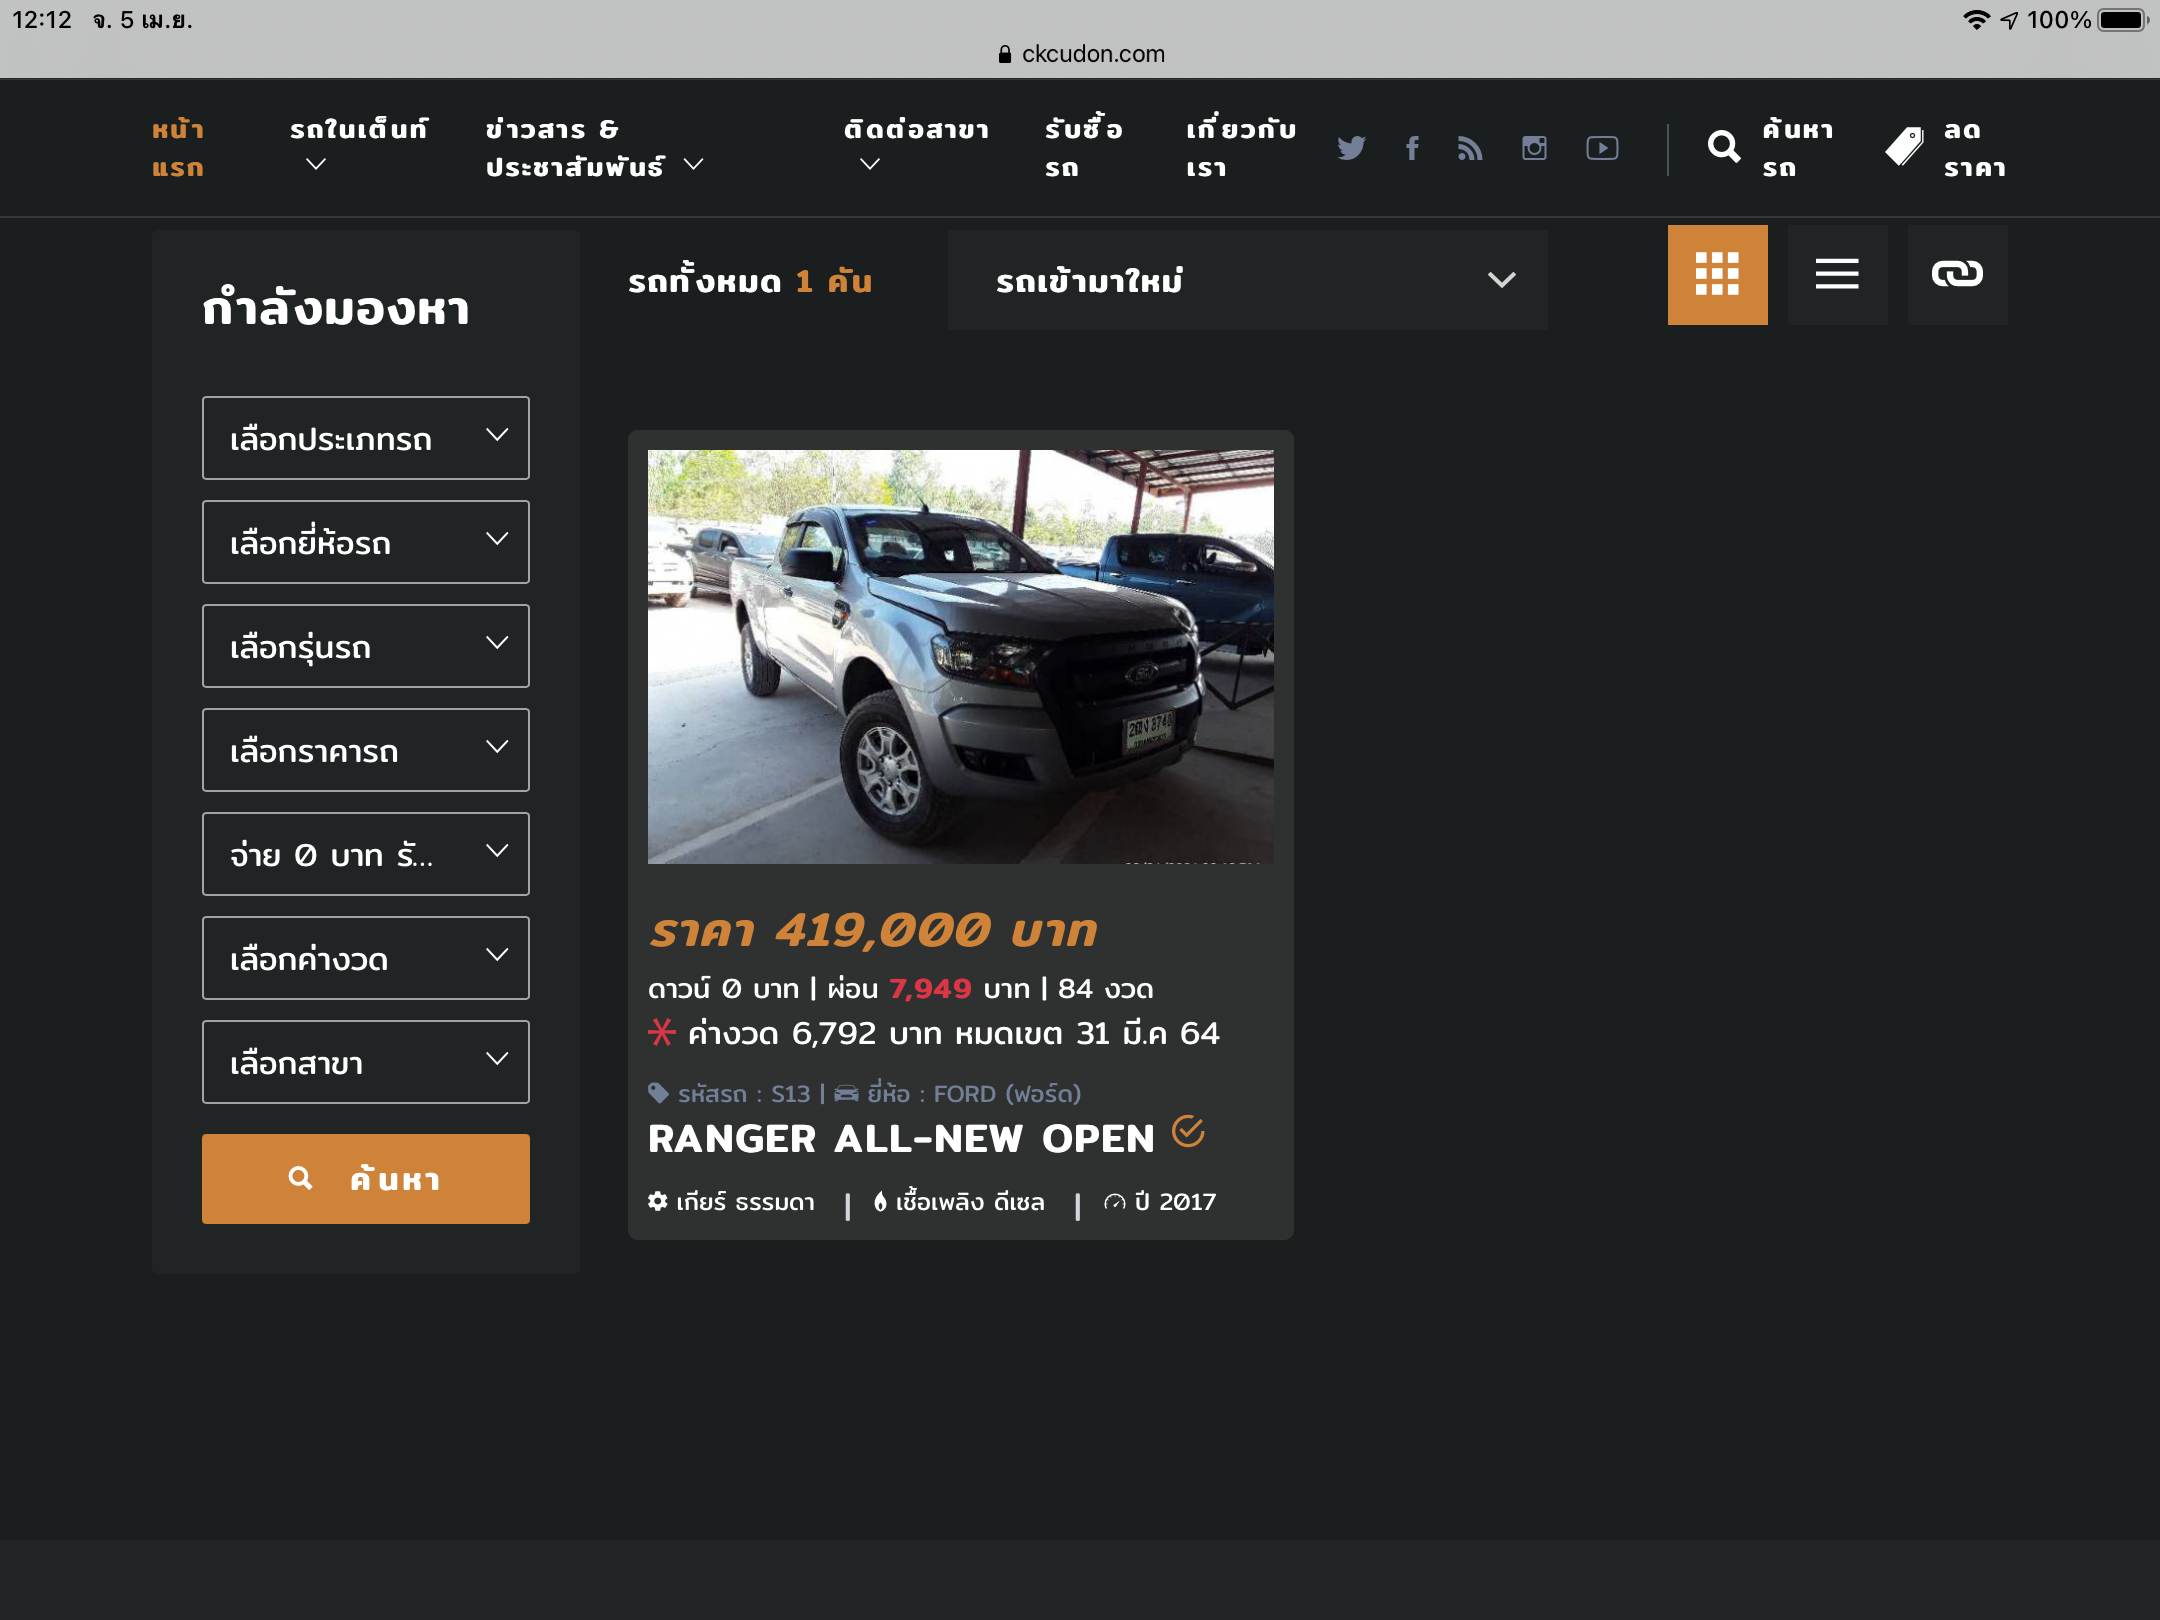Open the รถเข้ามาใหม่ sort dropdown
The height and width of the screenshot is (1620, 2160).
click(x=1248, y=280)
